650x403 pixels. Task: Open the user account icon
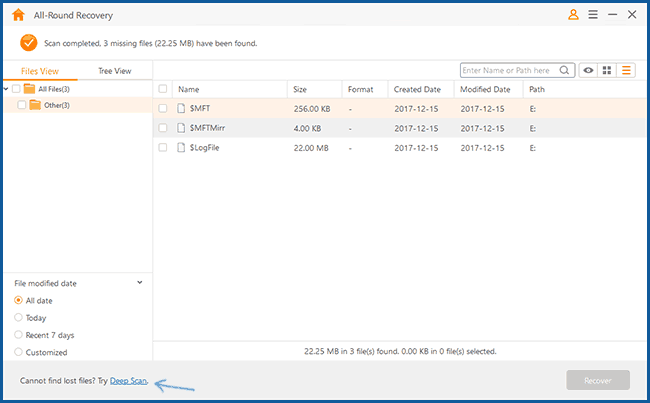[573, 15]
